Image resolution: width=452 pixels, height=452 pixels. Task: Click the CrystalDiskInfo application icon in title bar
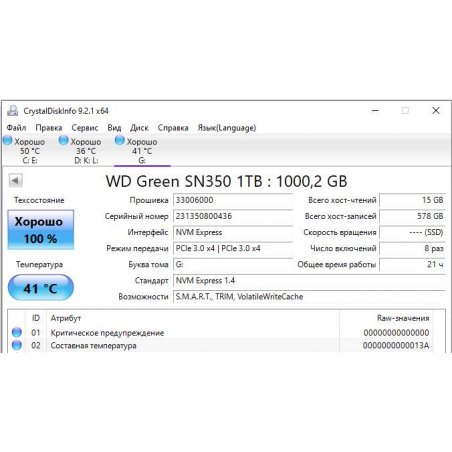[x=13, y=111]
